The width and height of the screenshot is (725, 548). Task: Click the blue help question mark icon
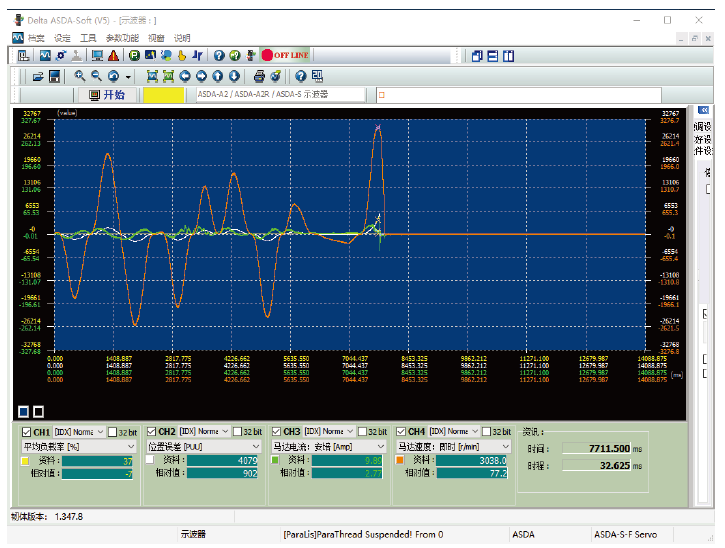tap(219, 55)
